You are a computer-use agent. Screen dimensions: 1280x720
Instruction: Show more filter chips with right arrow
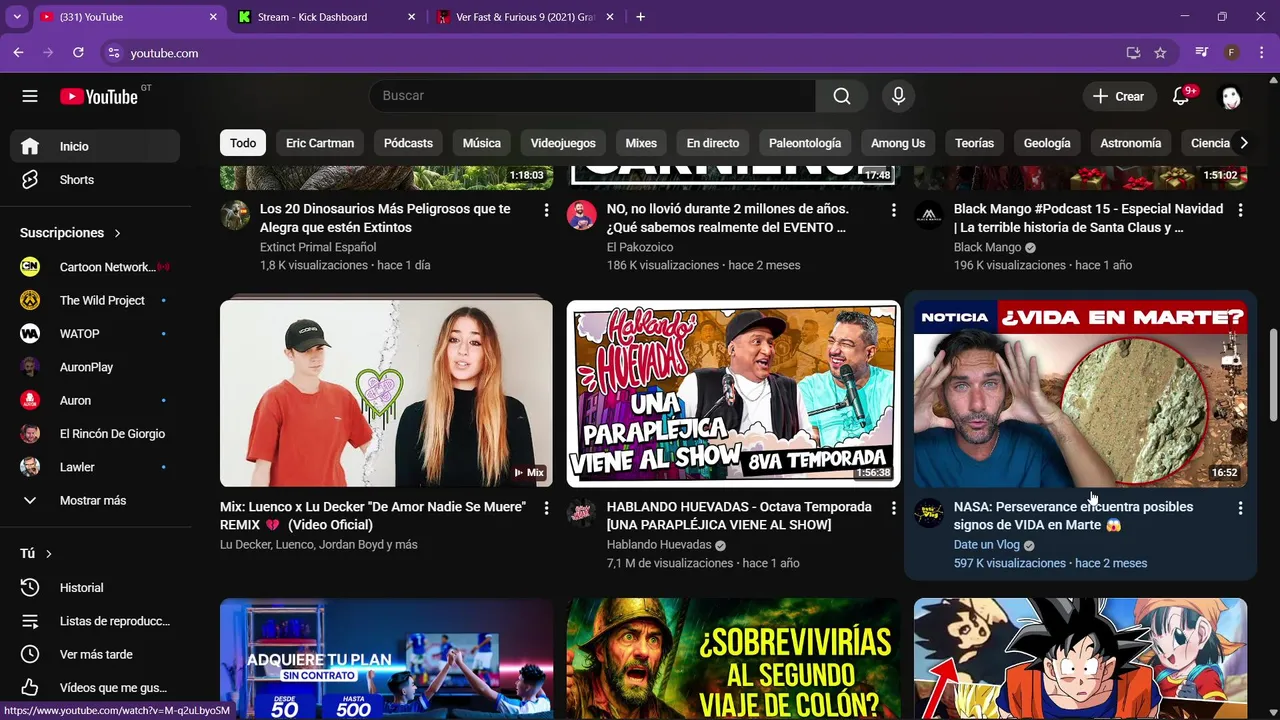1243,143
